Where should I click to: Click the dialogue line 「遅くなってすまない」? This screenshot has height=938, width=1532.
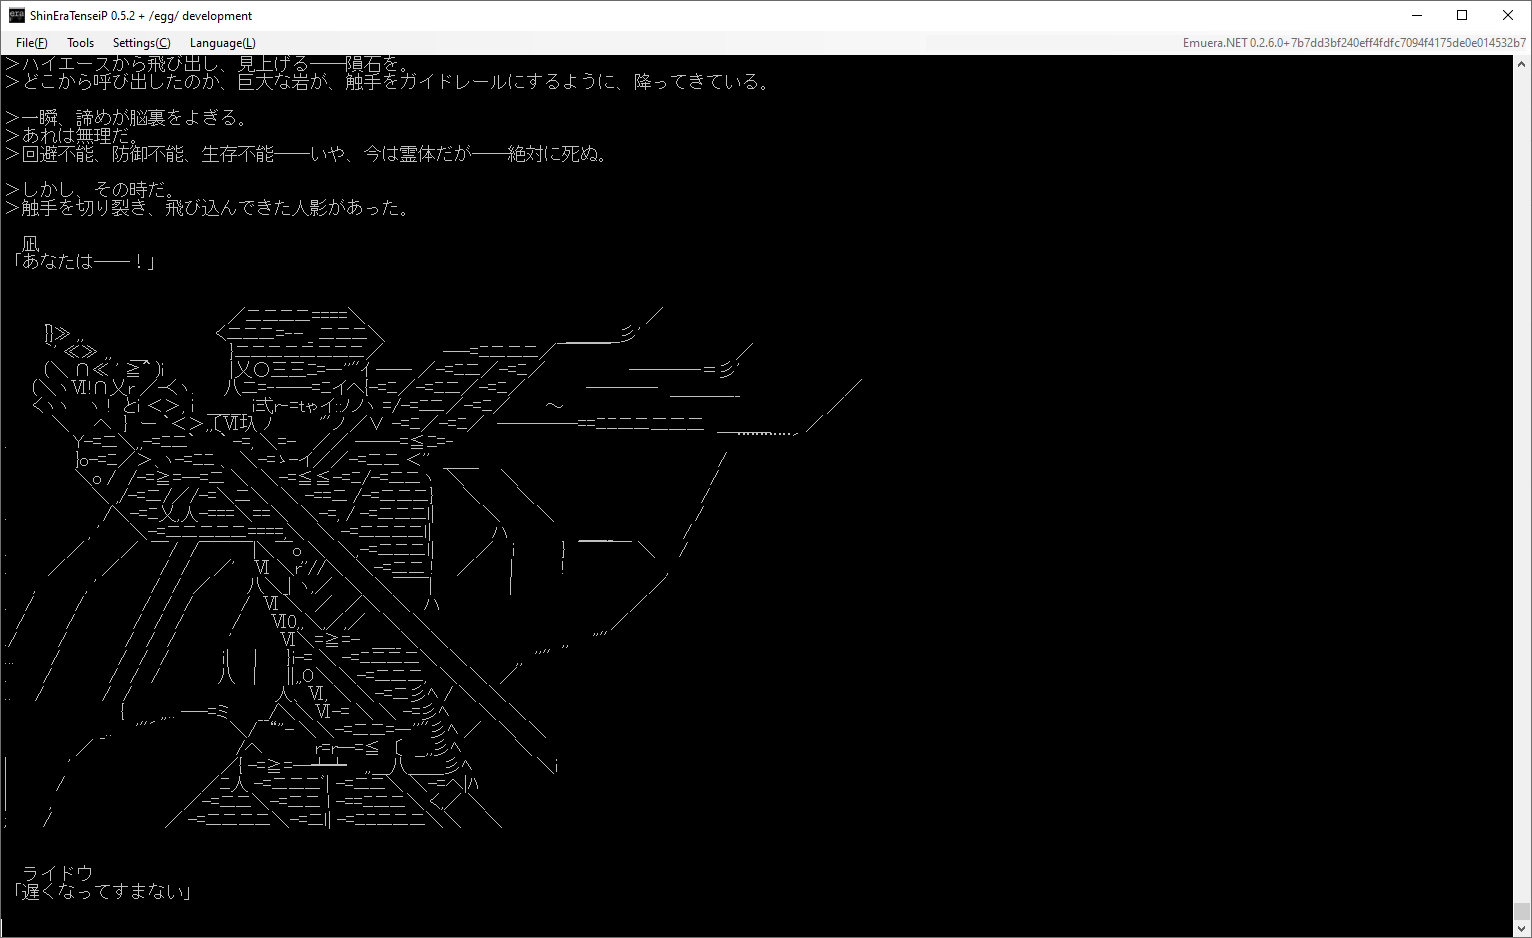pos(101,891)
